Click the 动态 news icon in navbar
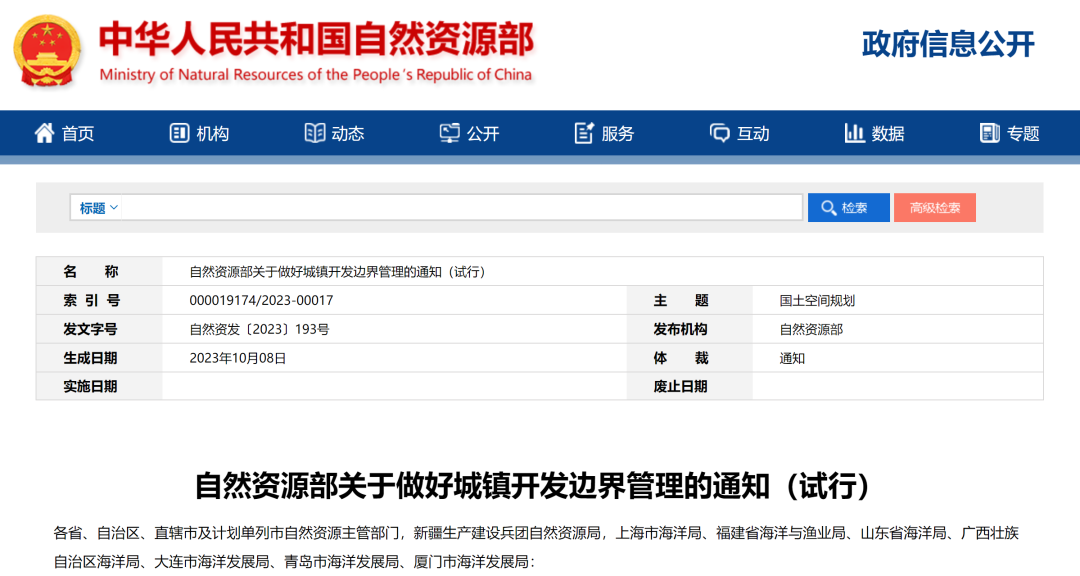The image size is (1080, 576). (315, 132)
